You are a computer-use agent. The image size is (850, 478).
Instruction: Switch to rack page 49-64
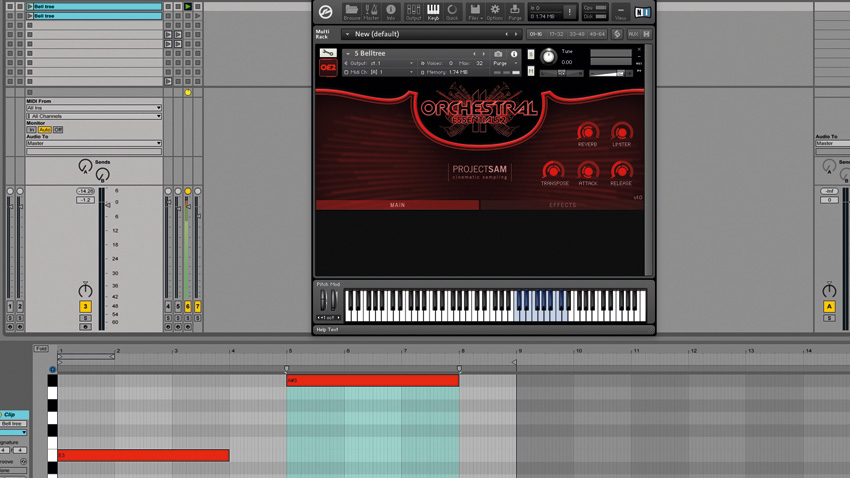coord(597,34)
